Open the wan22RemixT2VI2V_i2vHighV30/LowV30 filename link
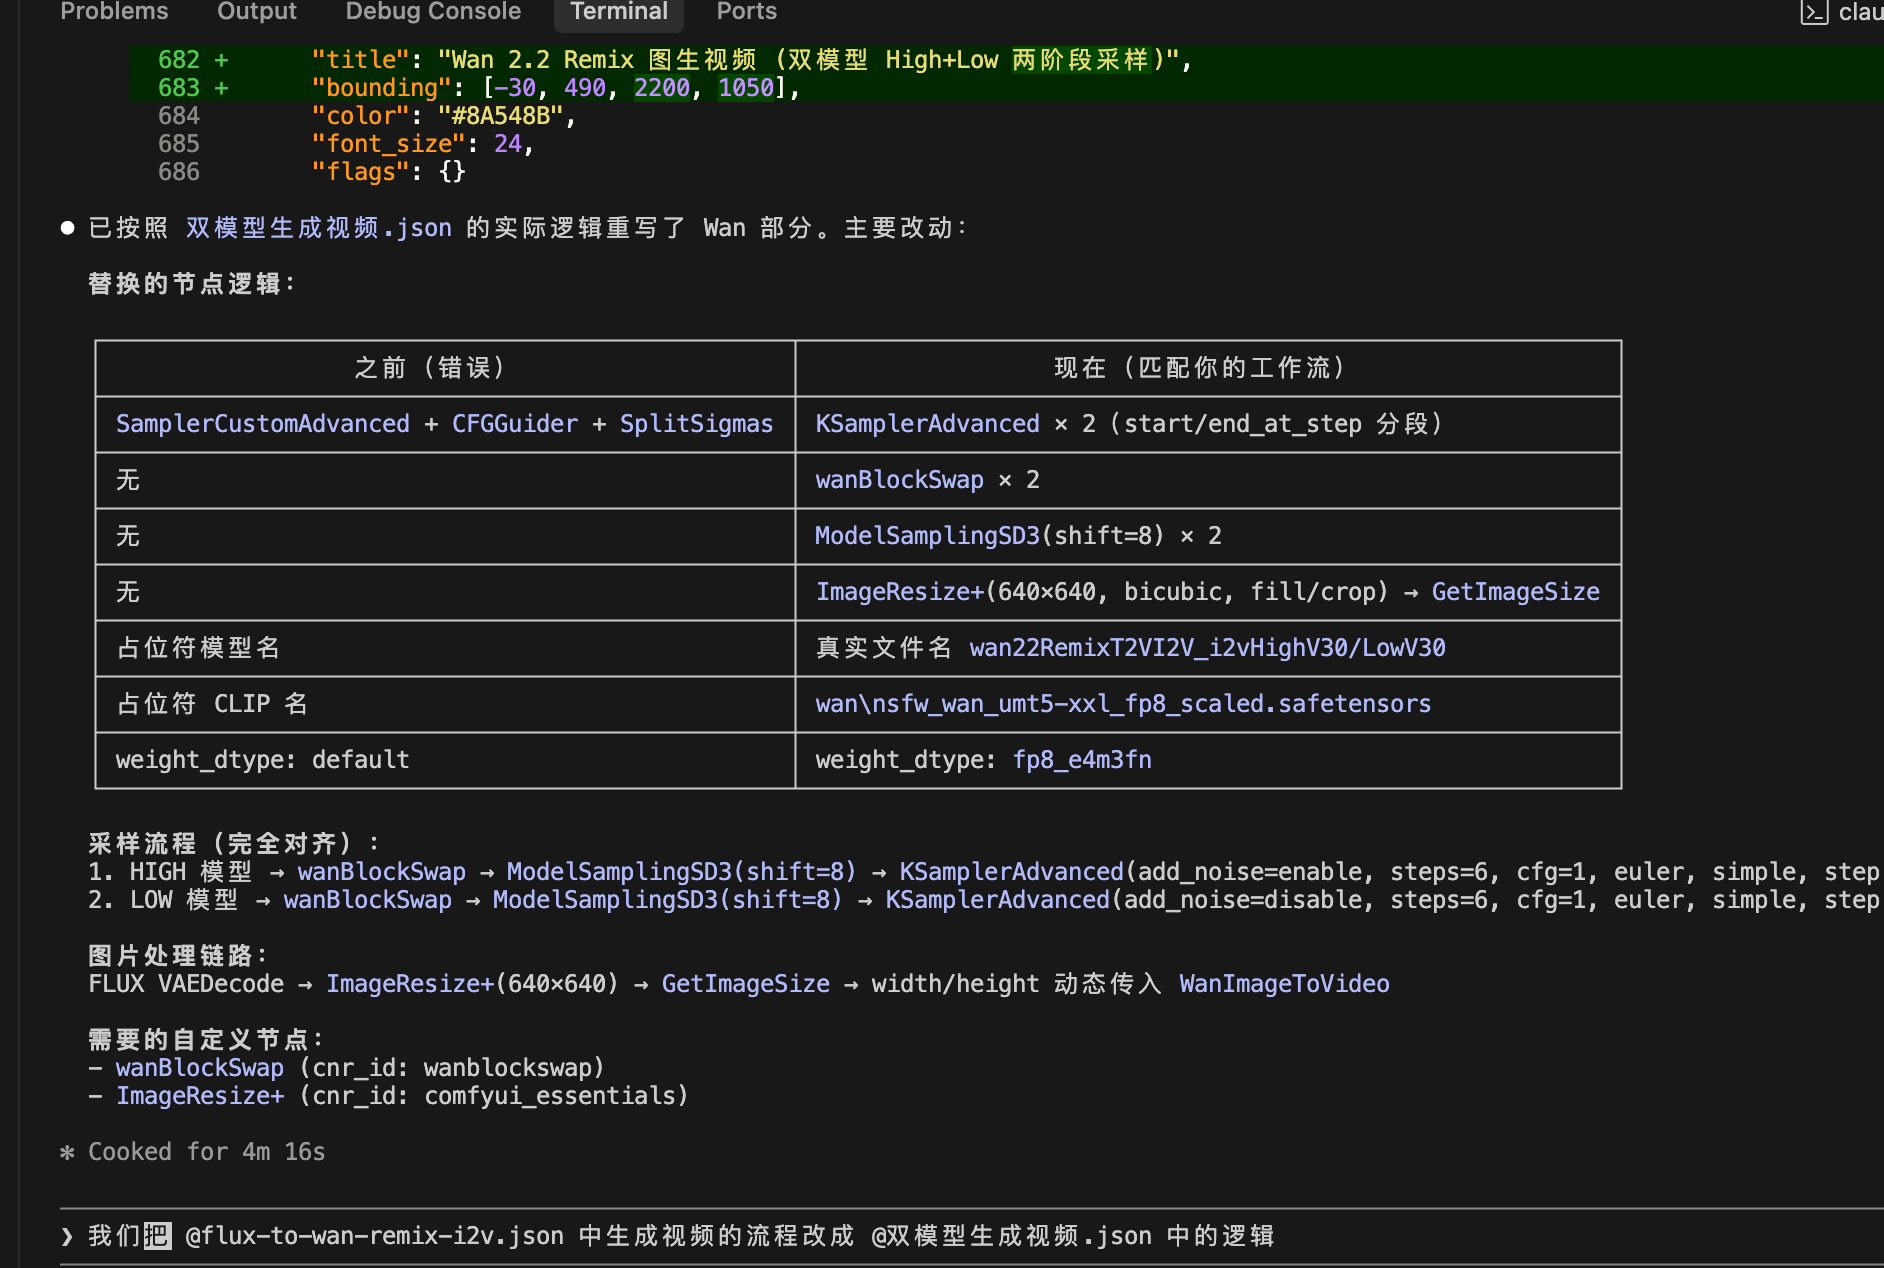This screenshot has height=1268, width=1884. coord(1206,647)
